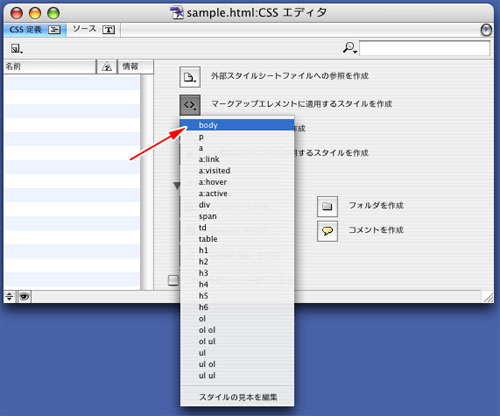500x416 pixels.
Task: Click the round help button at top right
Action: tap(486, 30)
